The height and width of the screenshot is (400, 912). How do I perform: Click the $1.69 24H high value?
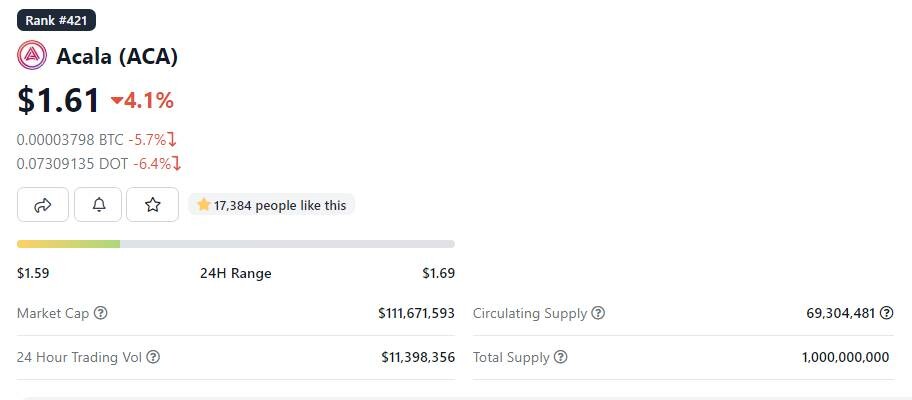(439, 273)
